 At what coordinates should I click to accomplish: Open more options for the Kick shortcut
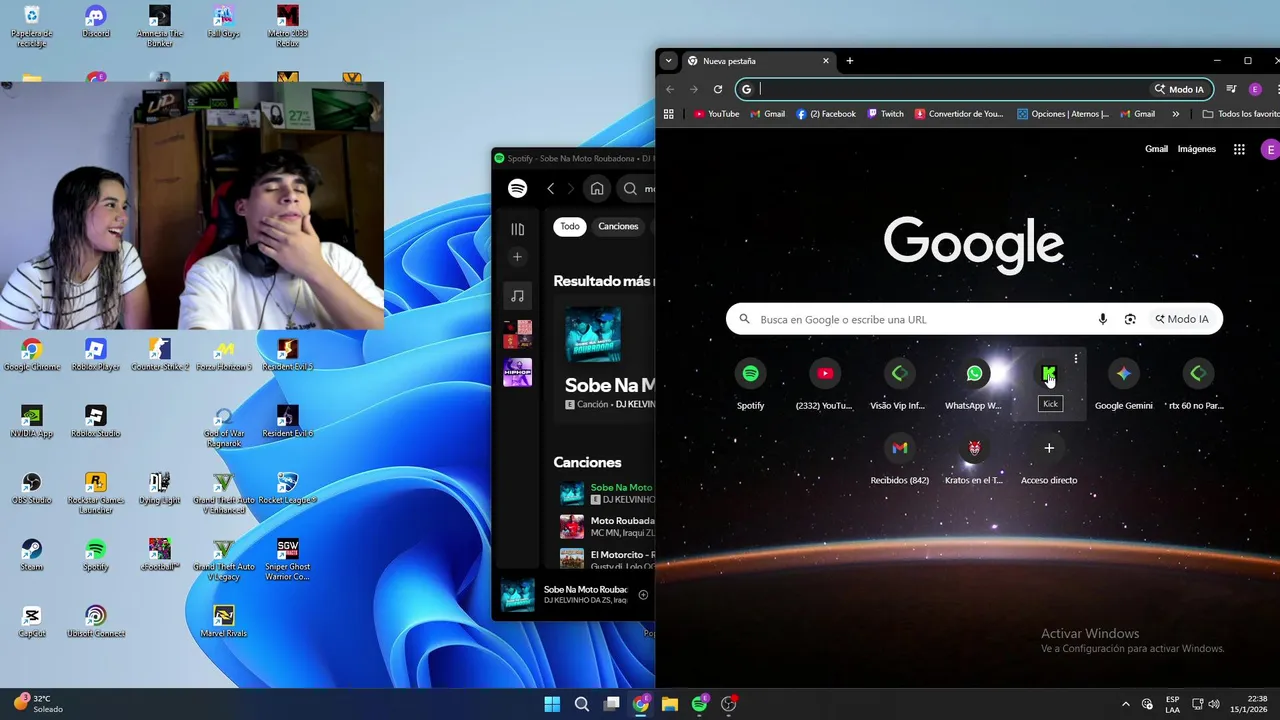(x=1076, y=358)
